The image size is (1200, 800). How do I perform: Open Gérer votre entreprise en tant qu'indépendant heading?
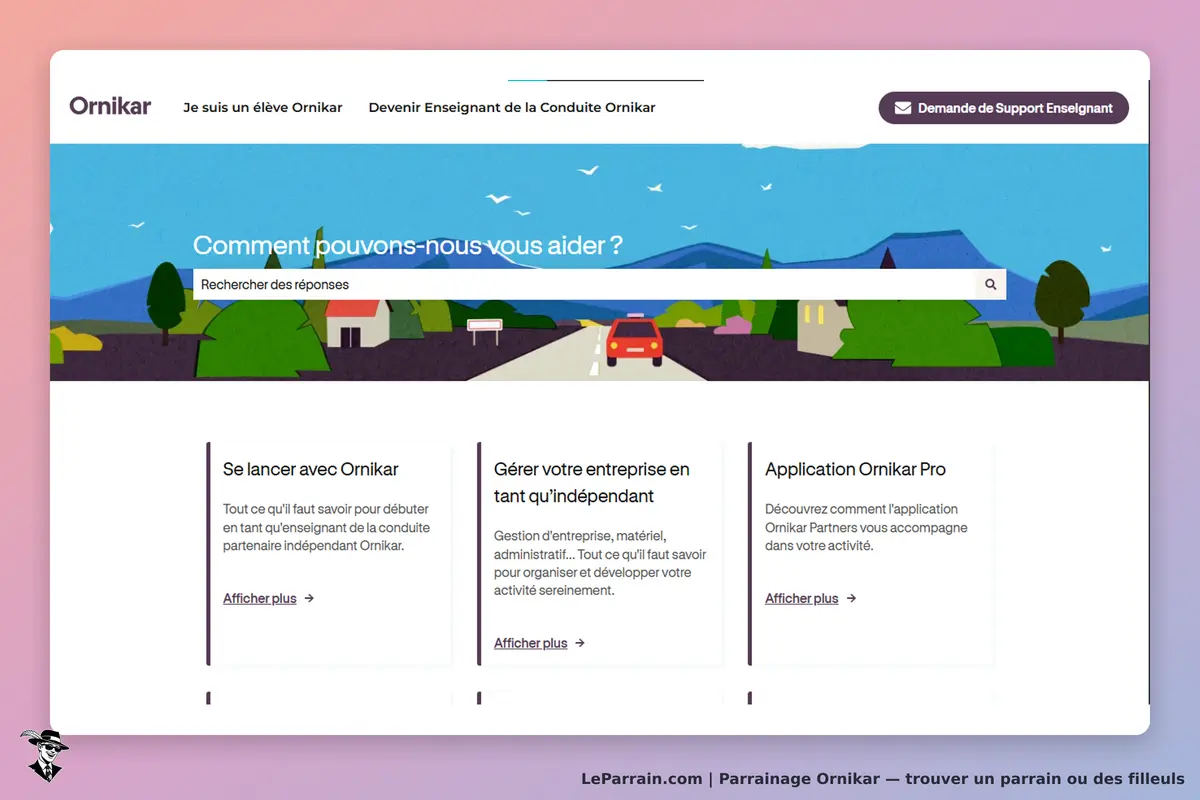(x=592, y=482)
